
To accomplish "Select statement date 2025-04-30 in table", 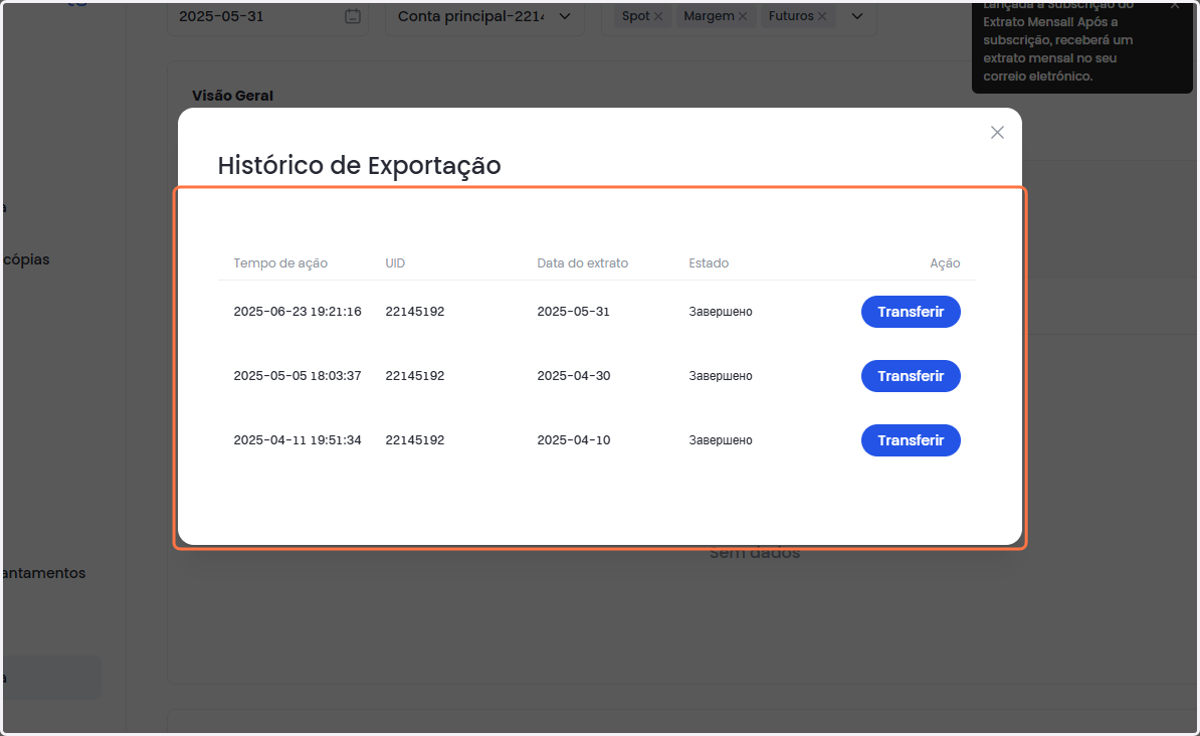I will pos(574,376).
